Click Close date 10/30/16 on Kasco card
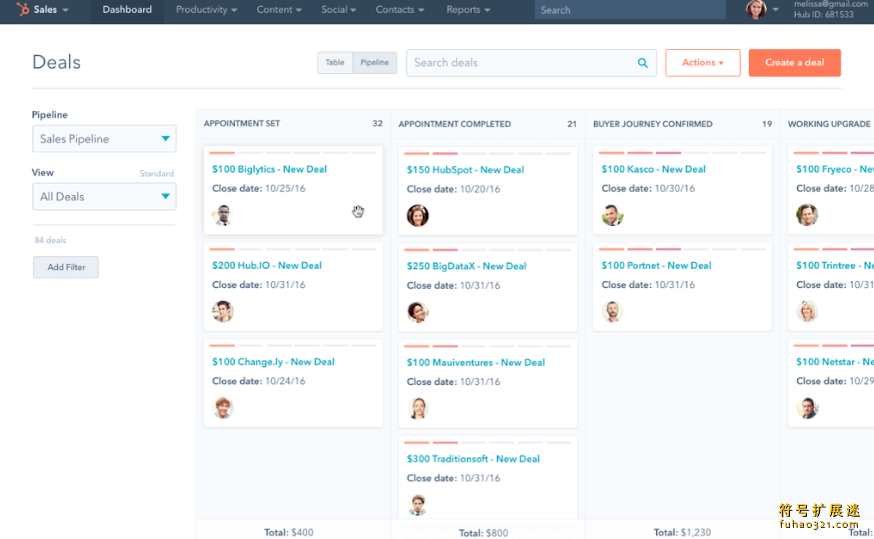Screen dimensions: 874x539 [648, 188]
